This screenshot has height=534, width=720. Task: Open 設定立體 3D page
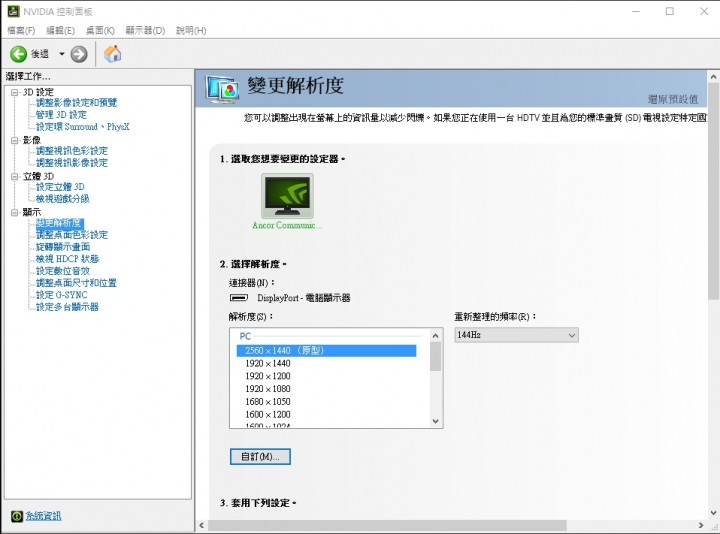pyautogui.click(x=60, y=186)
